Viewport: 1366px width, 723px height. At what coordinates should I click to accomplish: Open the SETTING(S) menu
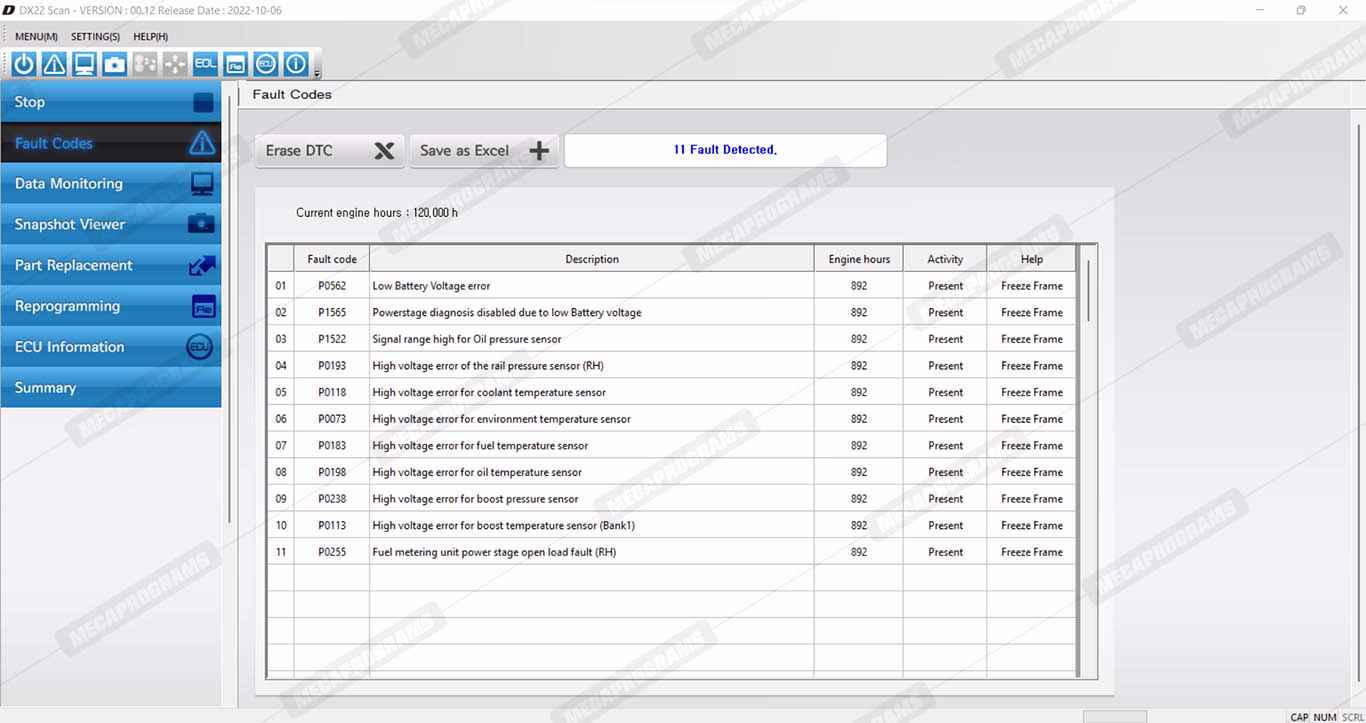tap(95, 37)
